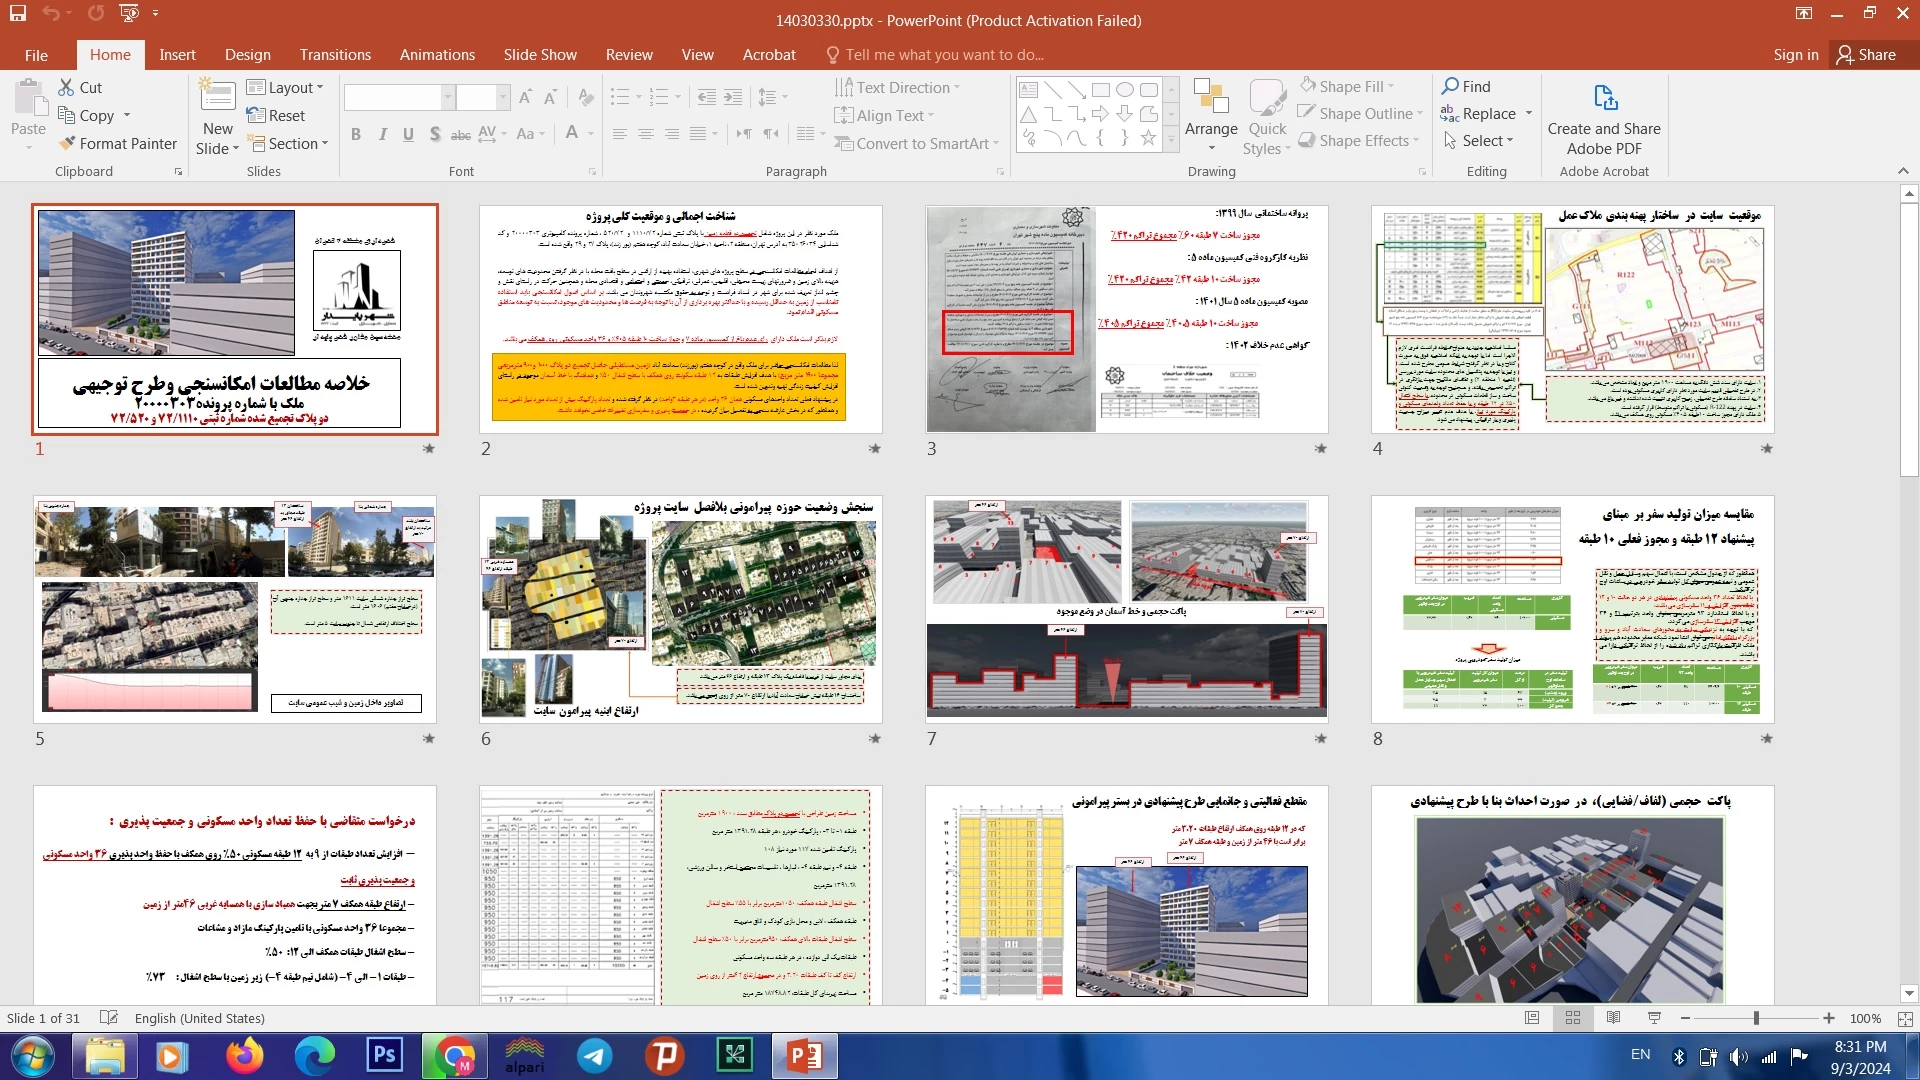The width and height of the screenshot is (1920, 1080).
Task: Open the File tab
Action: click(x=36, y=54)
